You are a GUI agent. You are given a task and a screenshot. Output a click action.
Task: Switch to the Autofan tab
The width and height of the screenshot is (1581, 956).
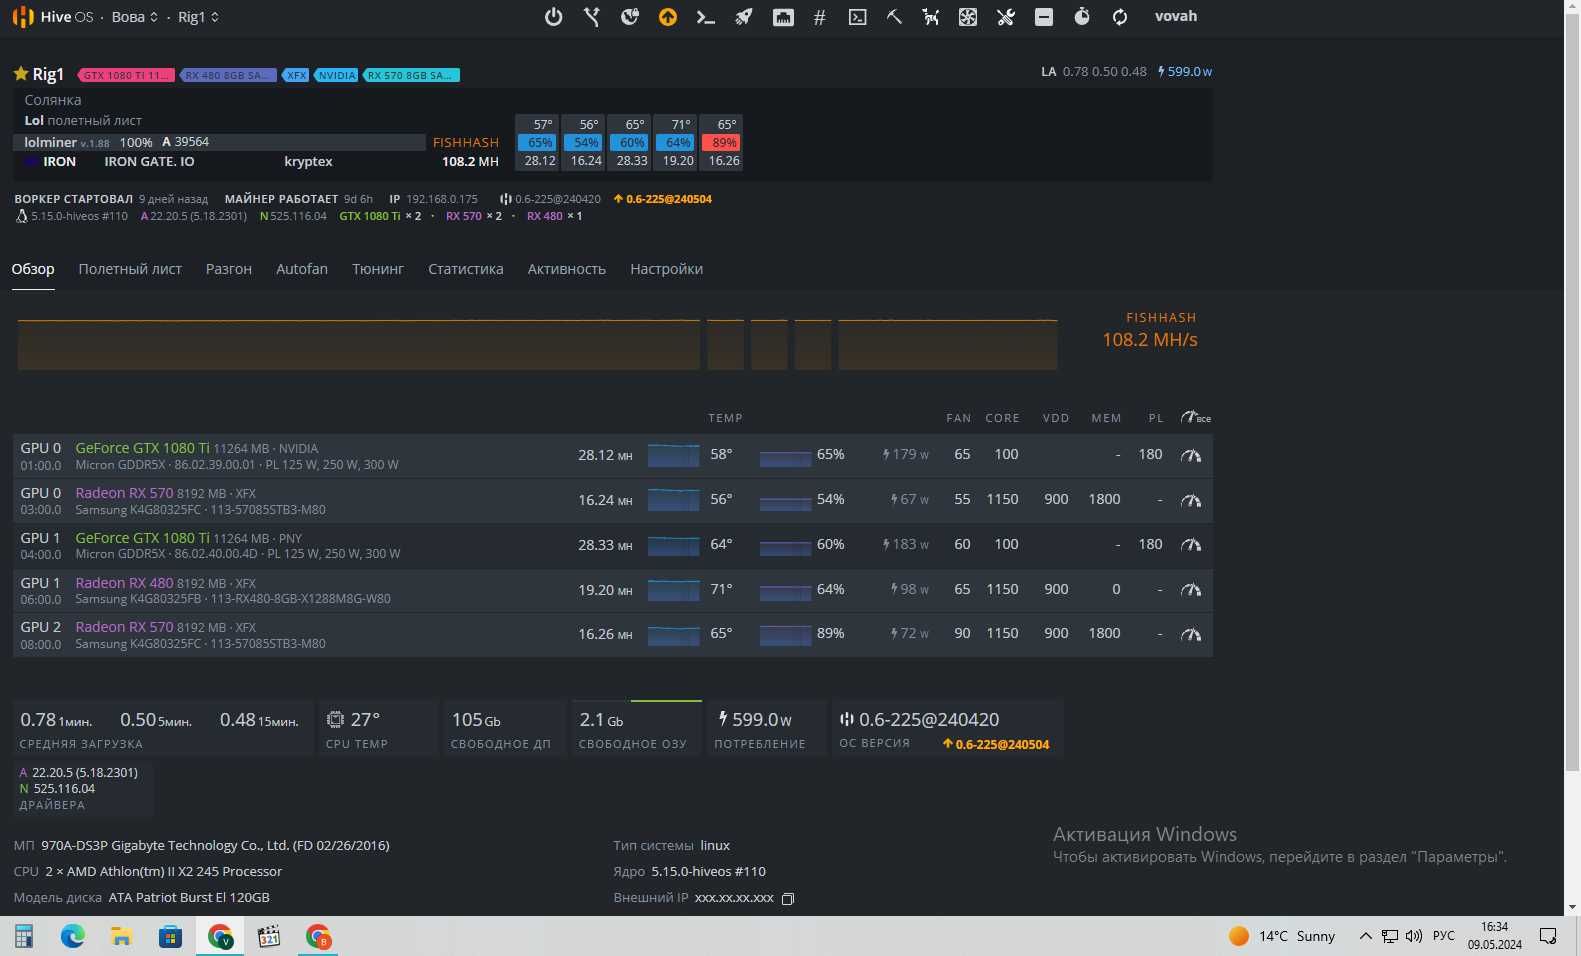302,269
